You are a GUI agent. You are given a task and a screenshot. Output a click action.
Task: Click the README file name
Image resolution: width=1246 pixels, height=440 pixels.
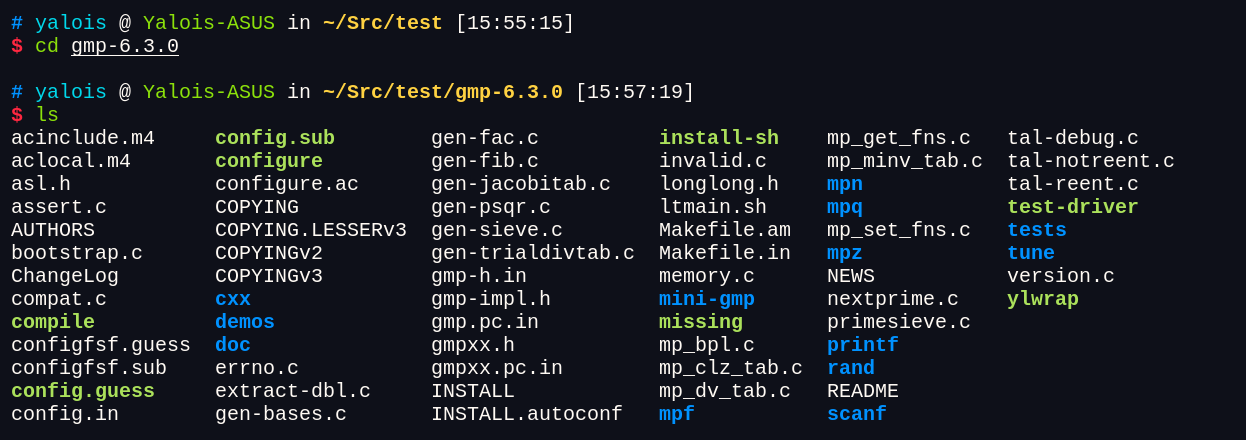(x=862, y=391)
